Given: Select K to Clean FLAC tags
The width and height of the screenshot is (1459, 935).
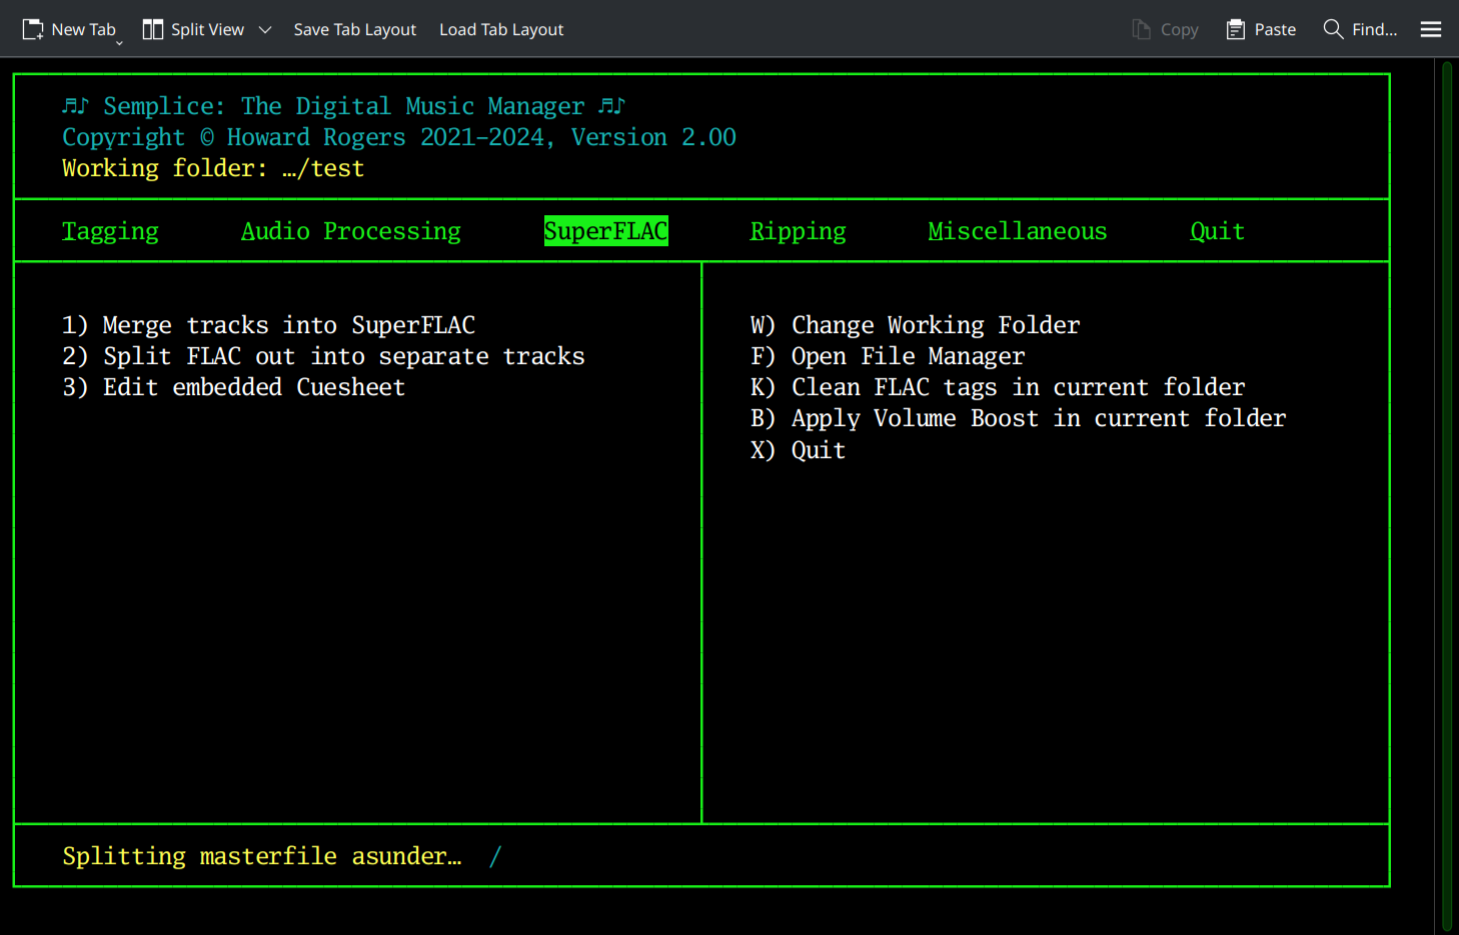Looking at the screenshot, I should pos(997,387).
